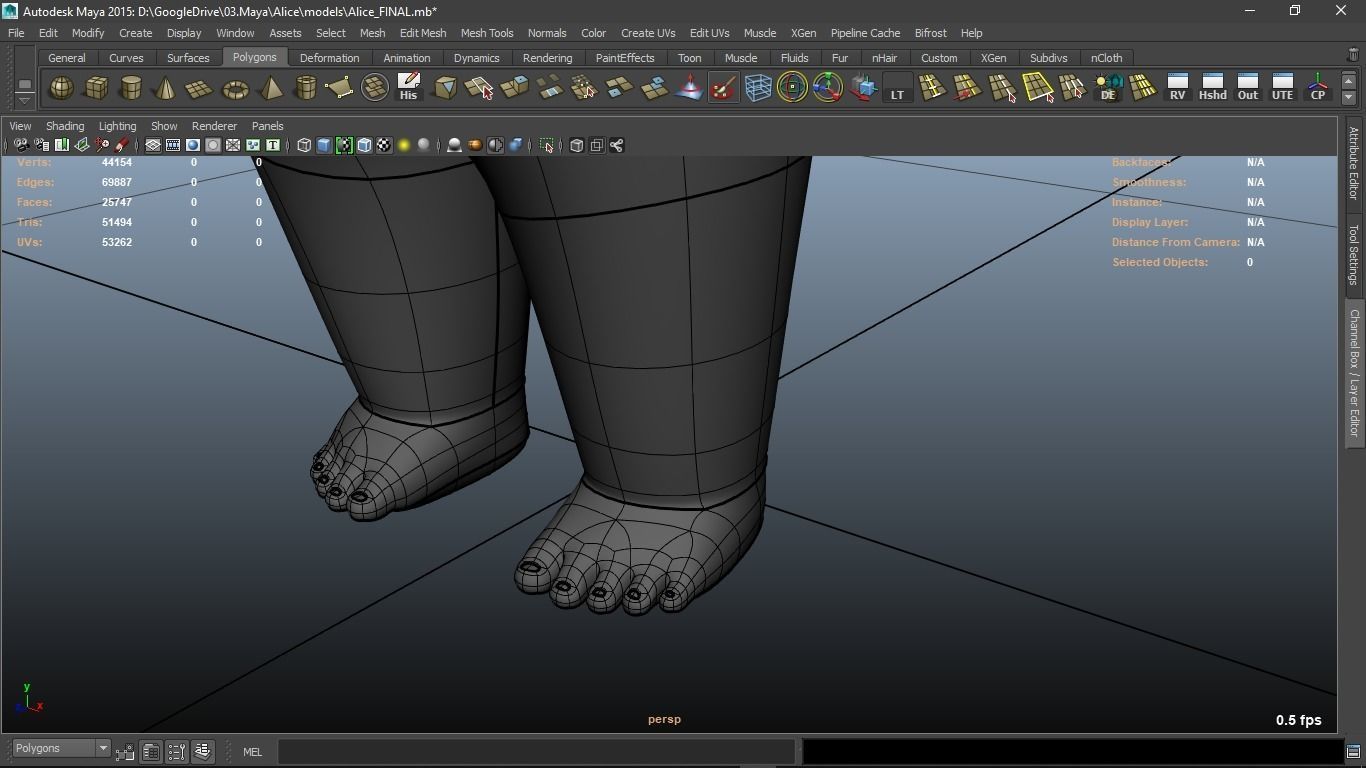1366x768 pixels.
Task: Click the MEL command language label
Action: pos(252,752)
